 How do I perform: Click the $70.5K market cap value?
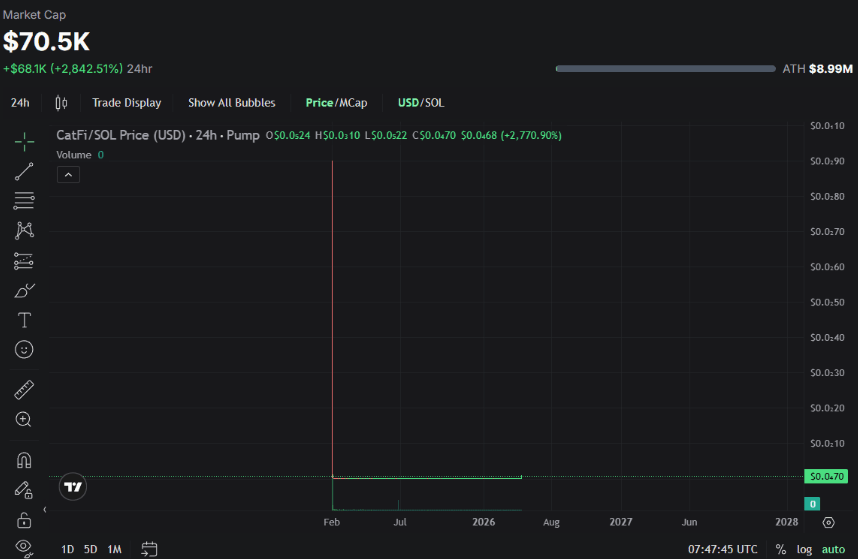[47, 42]
